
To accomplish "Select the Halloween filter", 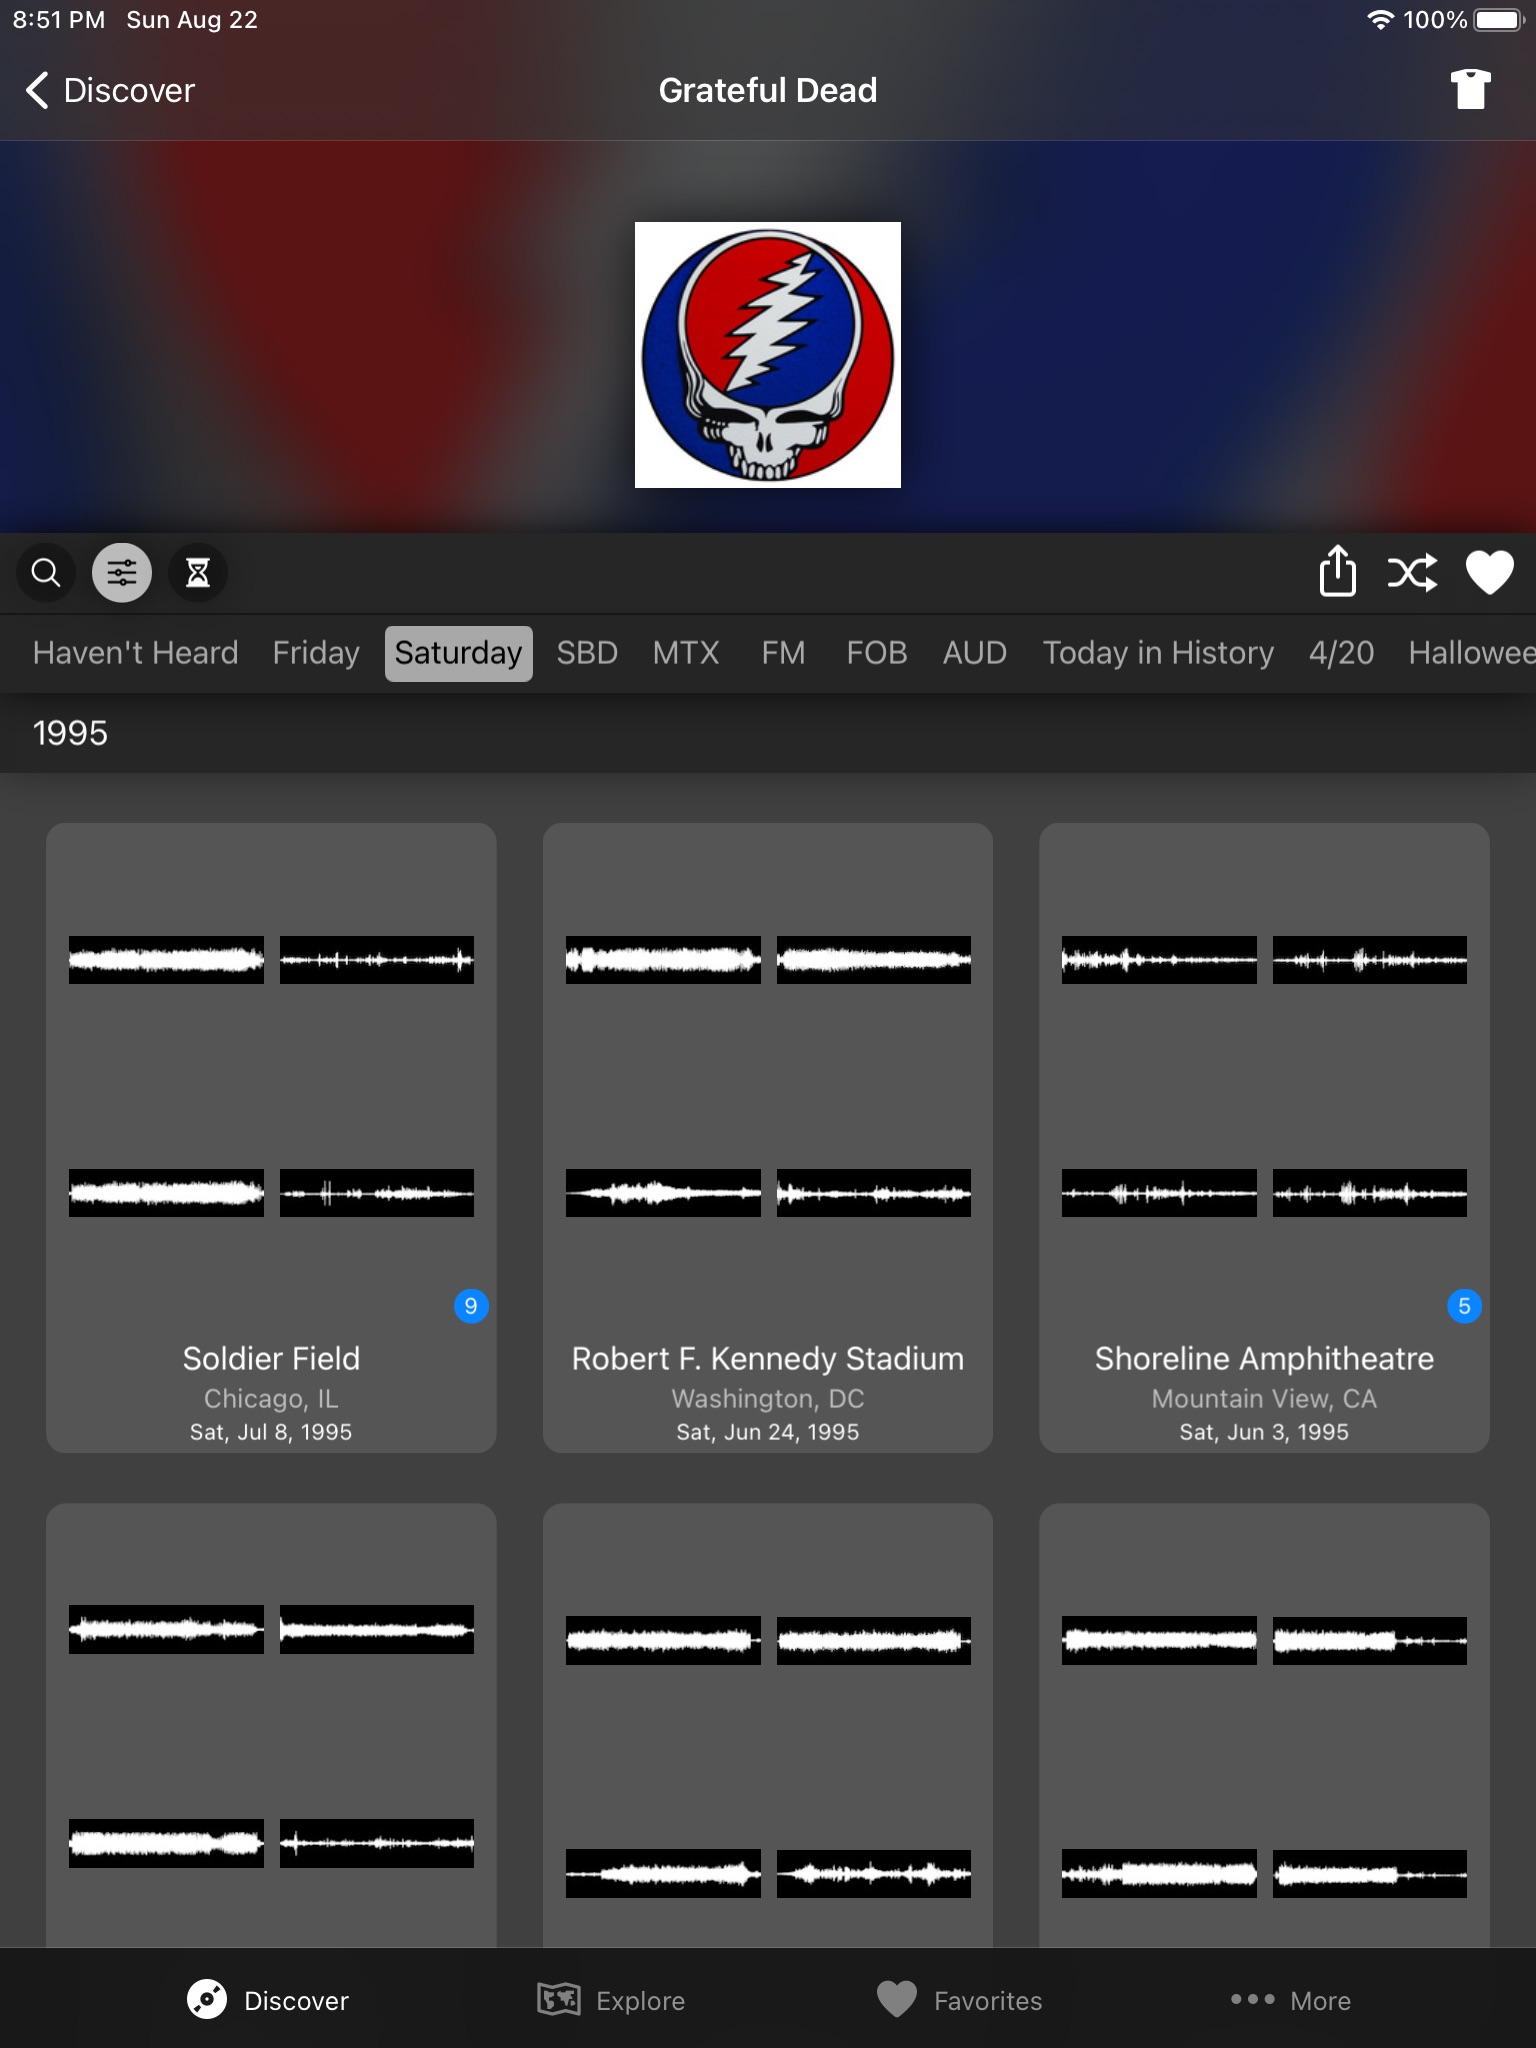I will pos(1470,653).
